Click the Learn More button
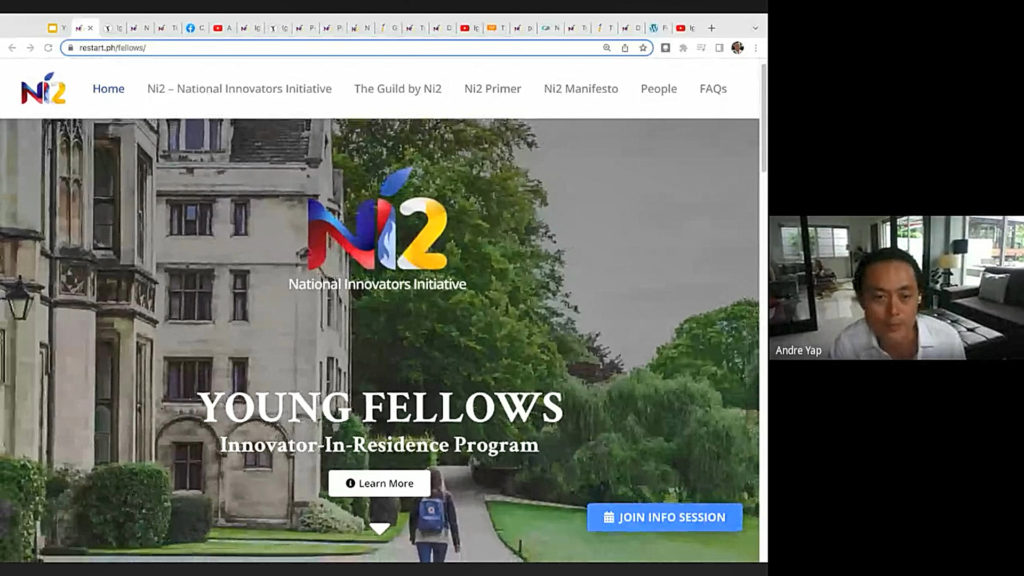 pyautogui.click(x=379, y=483)
